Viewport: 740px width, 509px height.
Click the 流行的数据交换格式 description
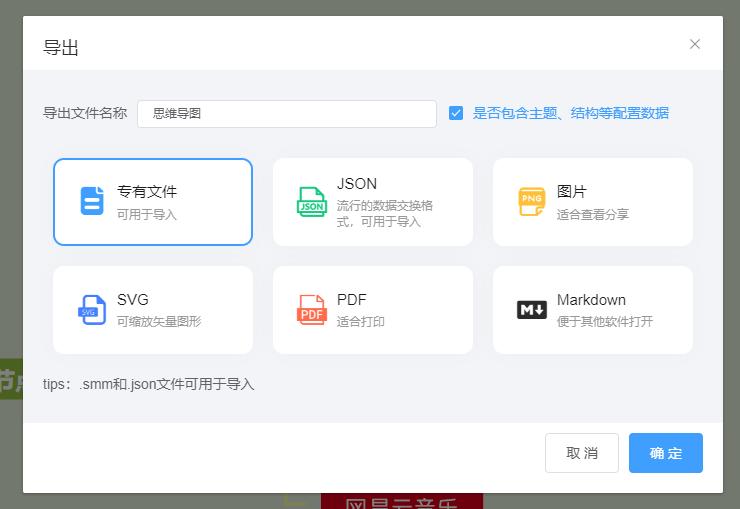[385, 213]
